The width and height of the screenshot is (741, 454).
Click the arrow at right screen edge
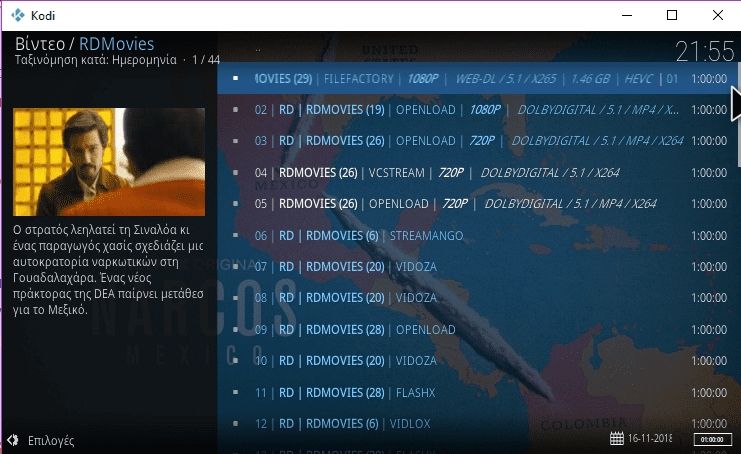point(735,103)
